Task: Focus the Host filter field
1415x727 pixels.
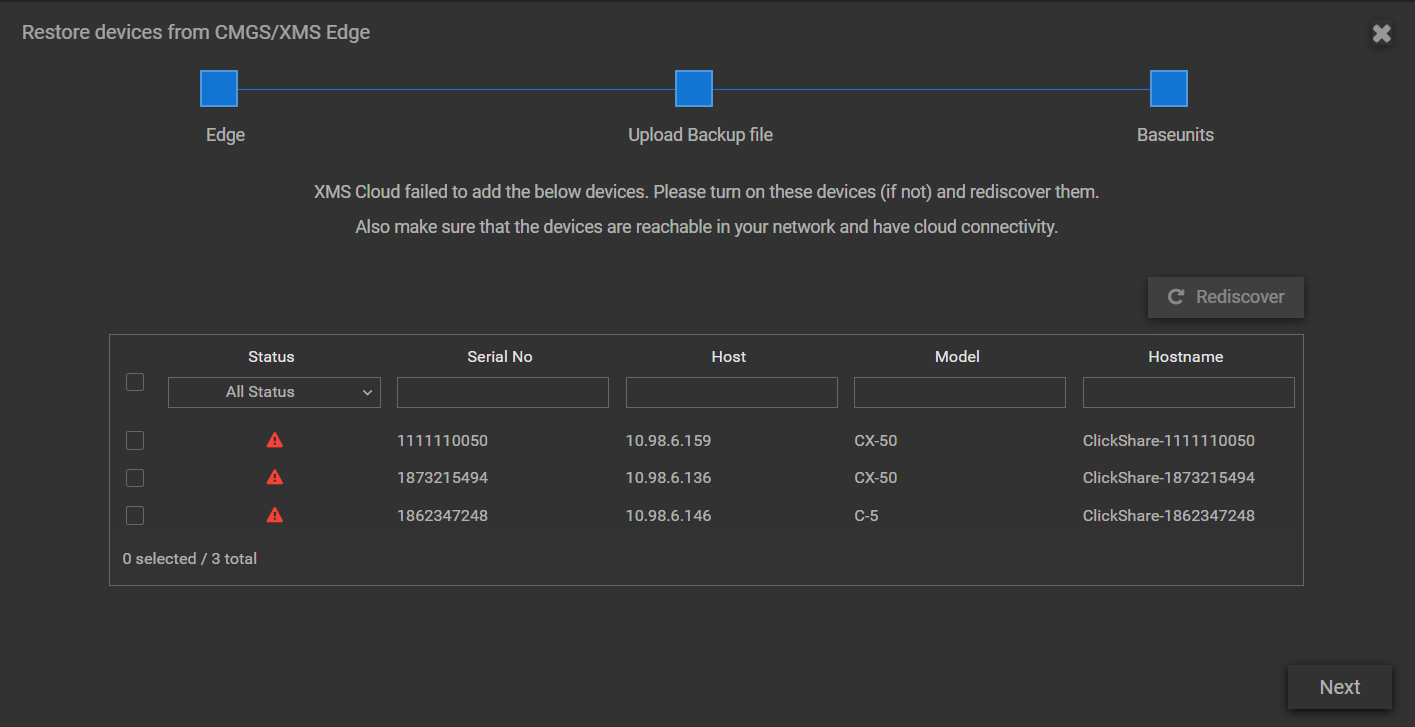Action: click(x=732, y=392)
